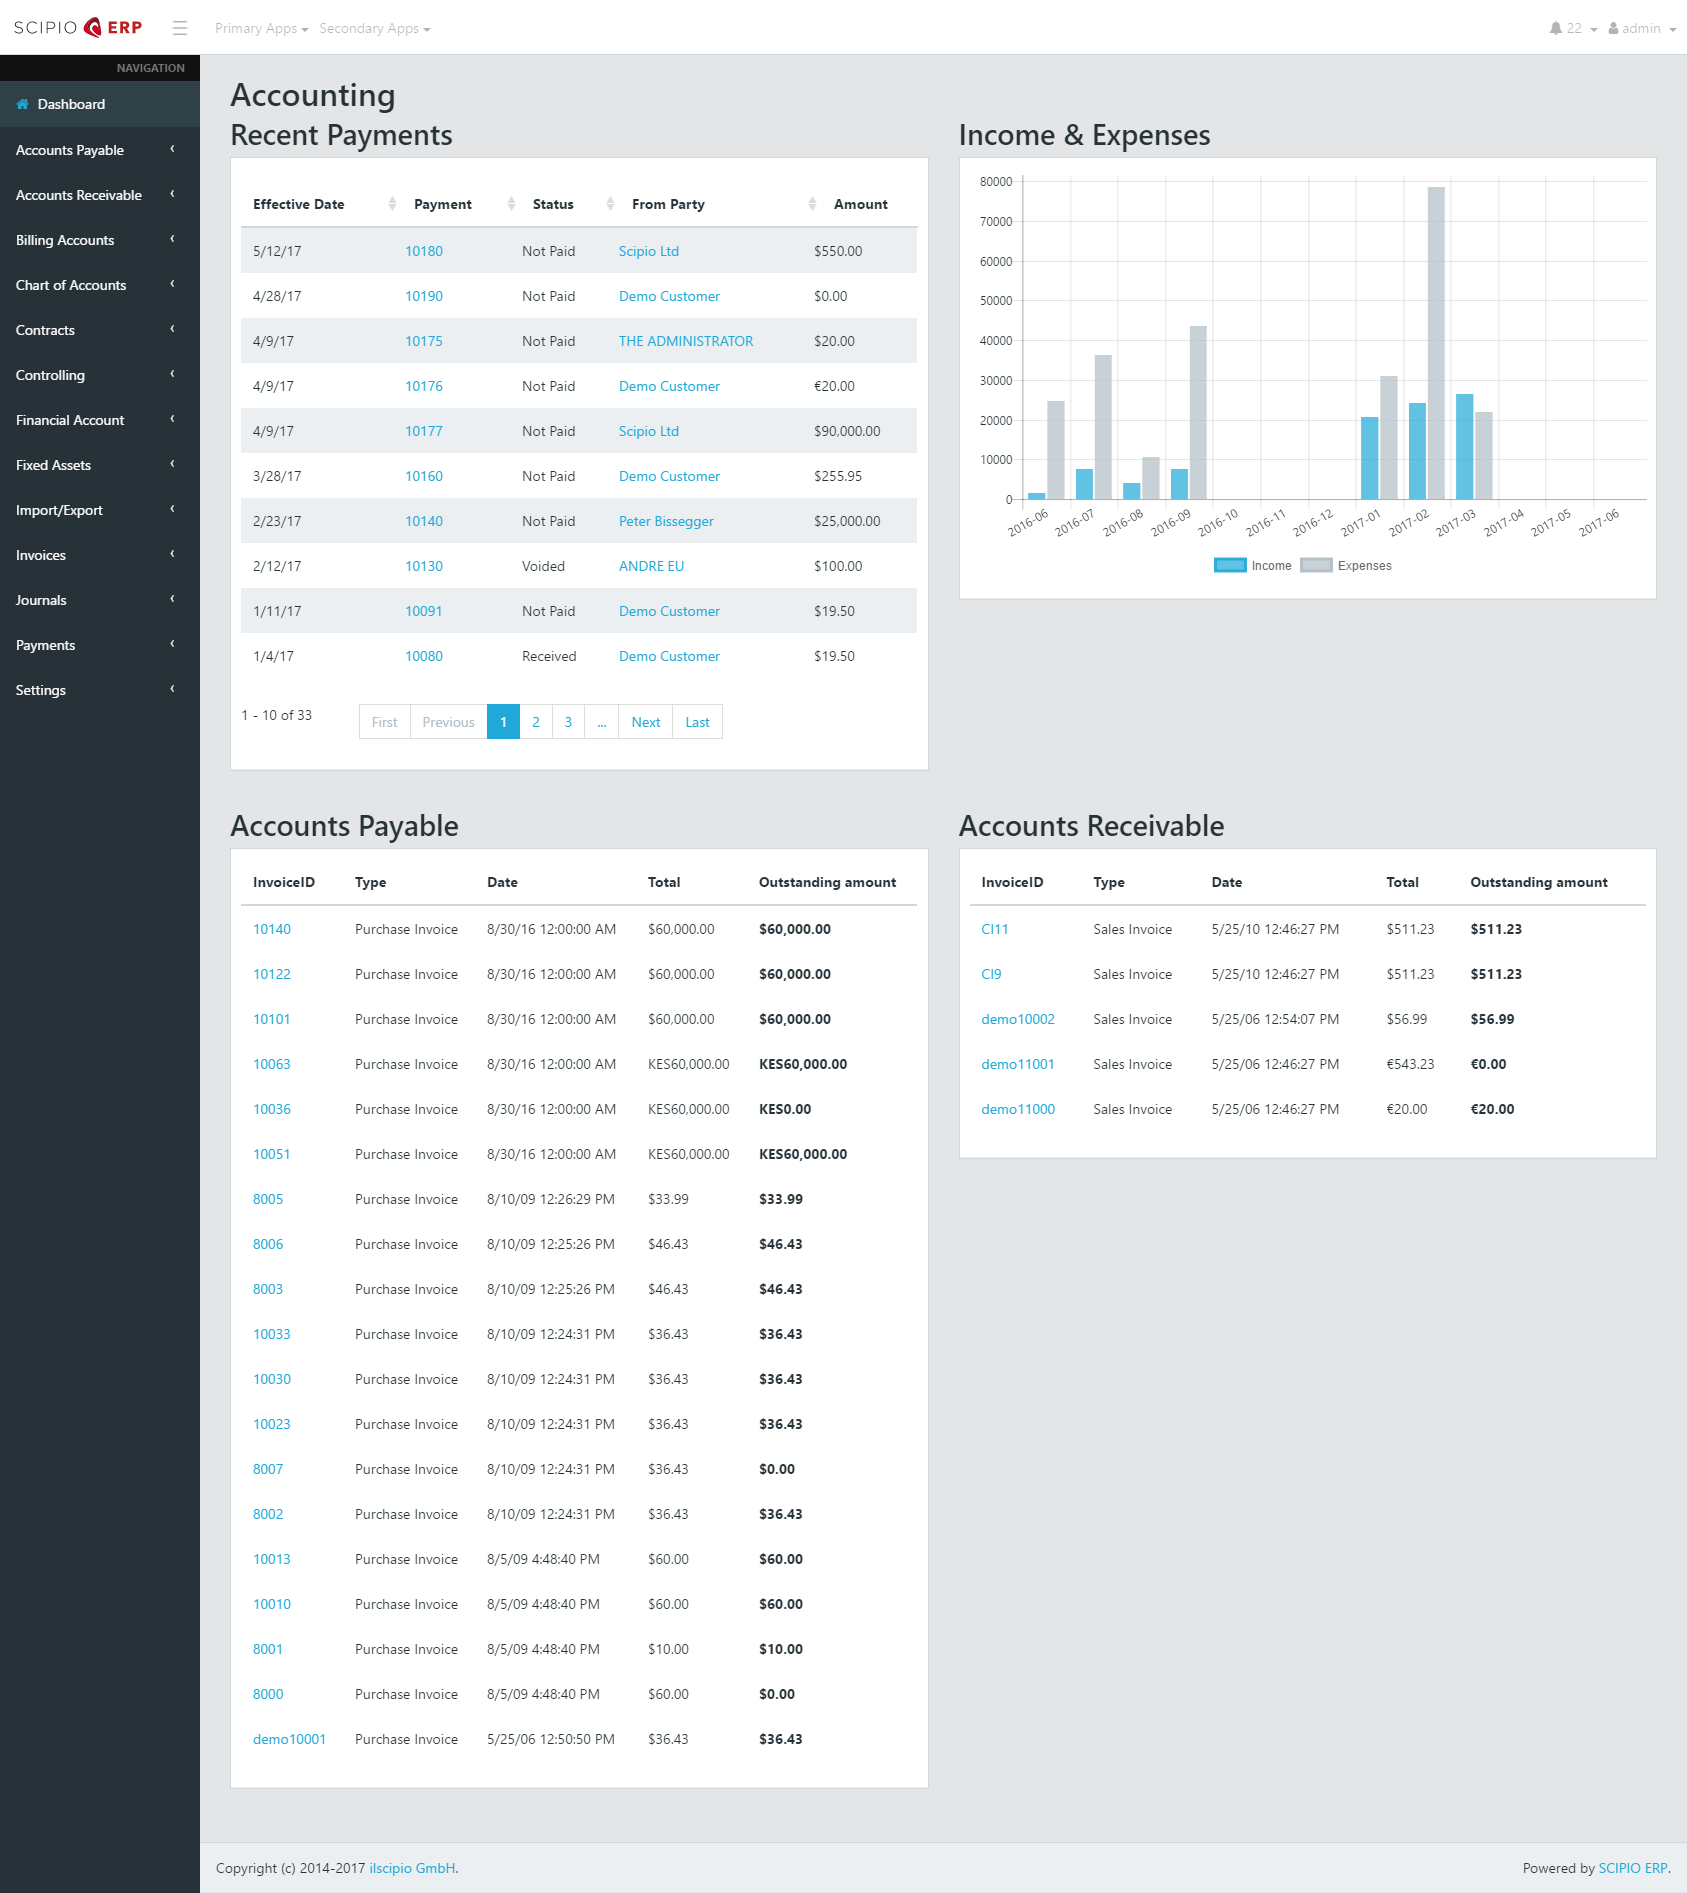This screenshot has height=1893, width=1687.
Task: Sort by Status column arrows
Action: (610, 204)
